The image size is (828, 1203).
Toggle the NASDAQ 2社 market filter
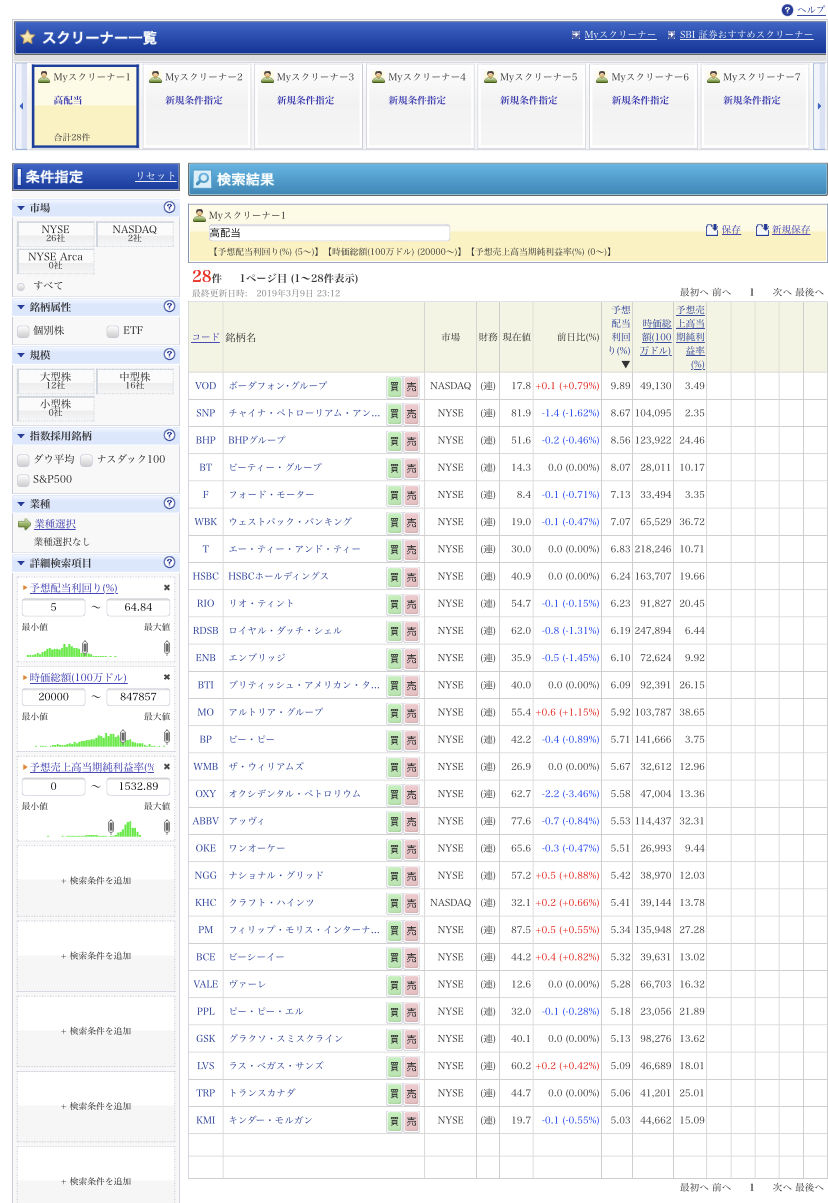(135, 233)
